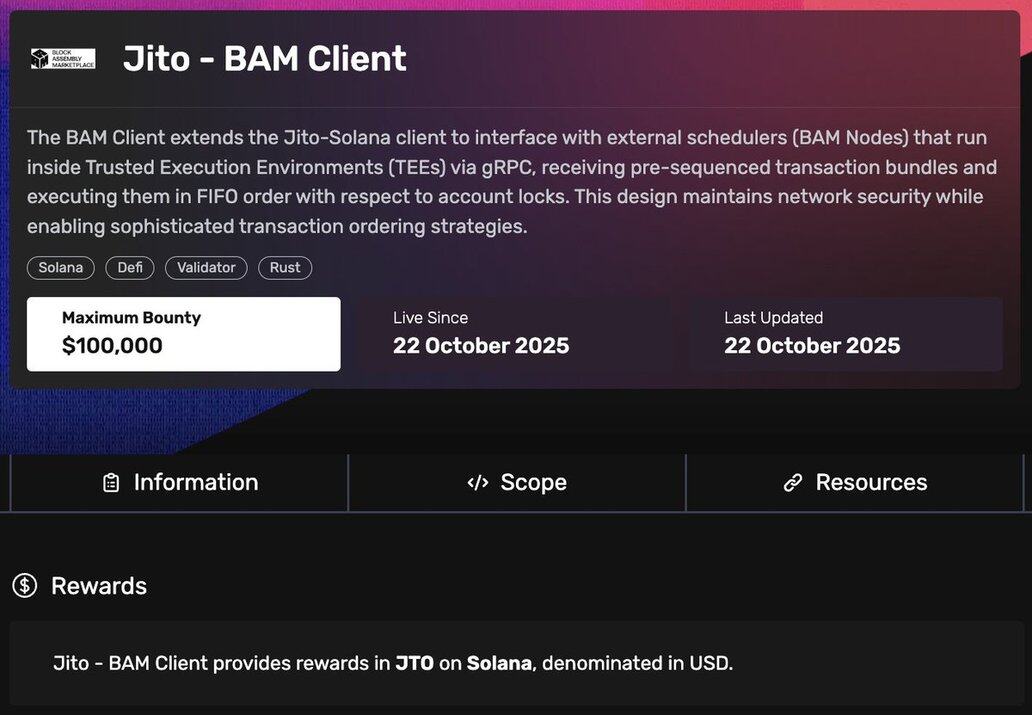Click the dollar coin icon beside Rewards
This screenshot has height=715, width=1032.
pos(25,586)
